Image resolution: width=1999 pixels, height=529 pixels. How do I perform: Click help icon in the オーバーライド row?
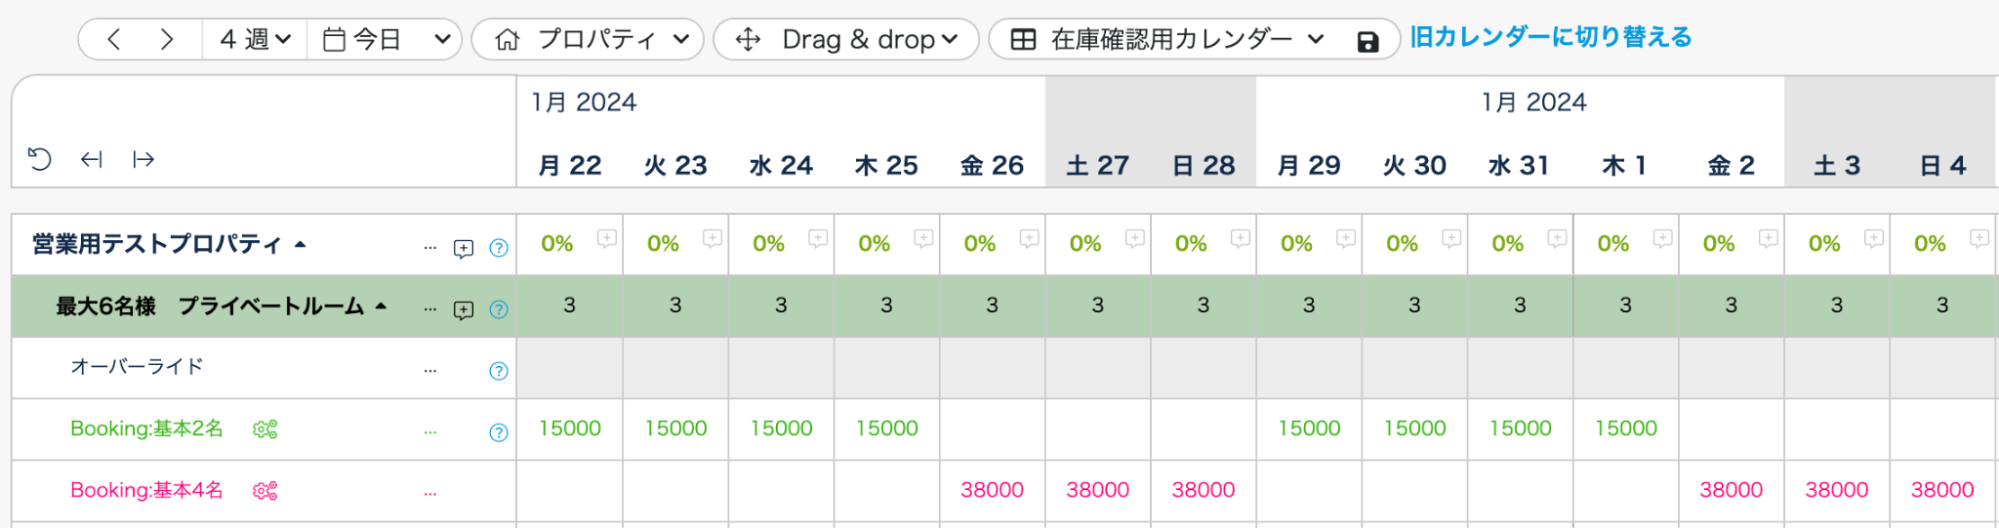(x=498, y=371)
